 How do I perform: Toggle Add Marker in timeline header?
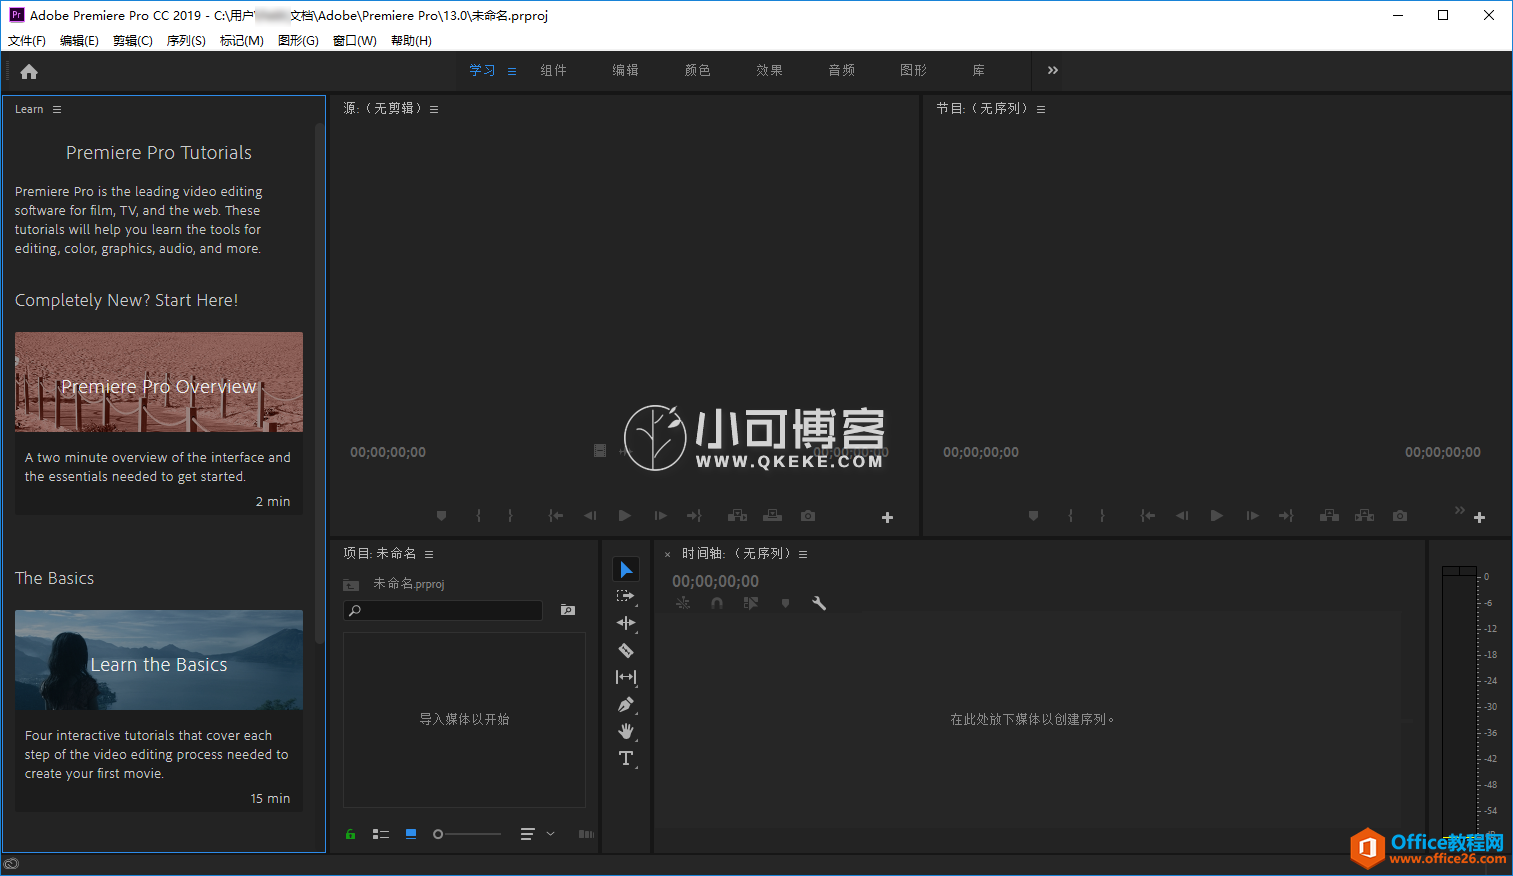785,603
